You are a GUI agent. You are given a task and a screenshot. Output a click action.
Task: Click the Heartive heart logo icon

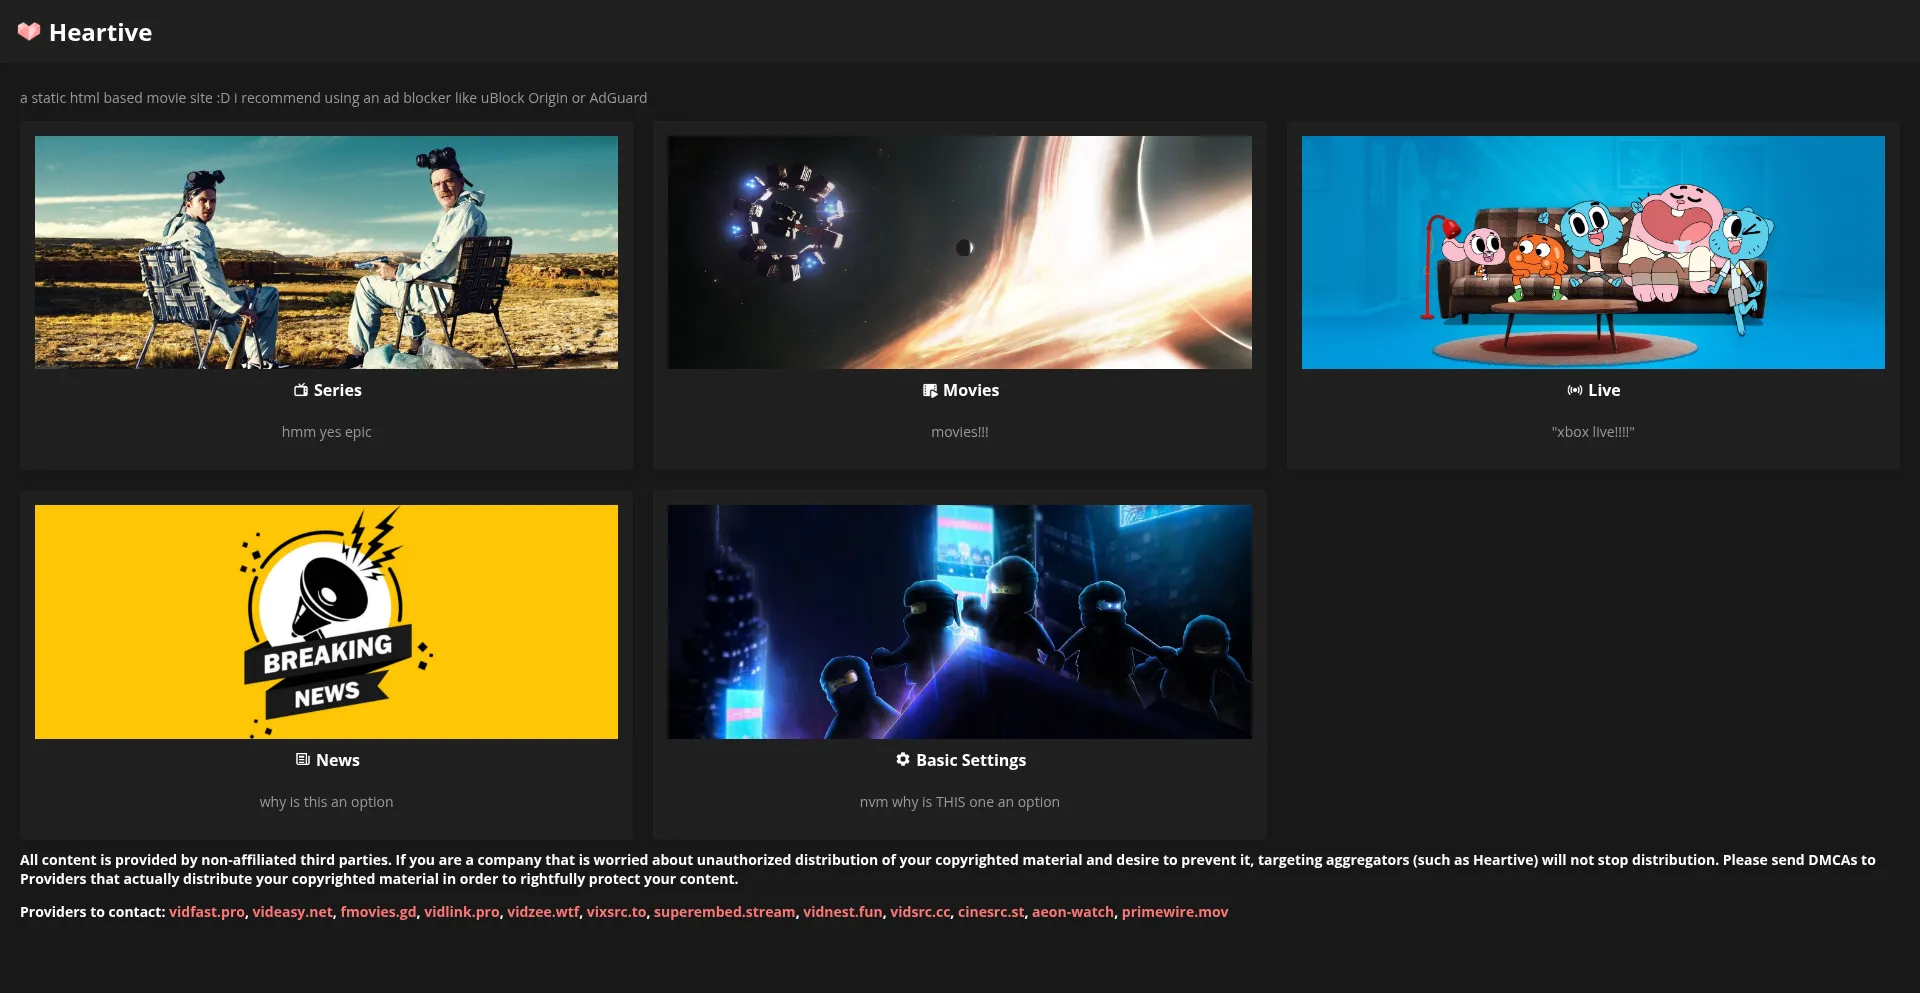29,32
